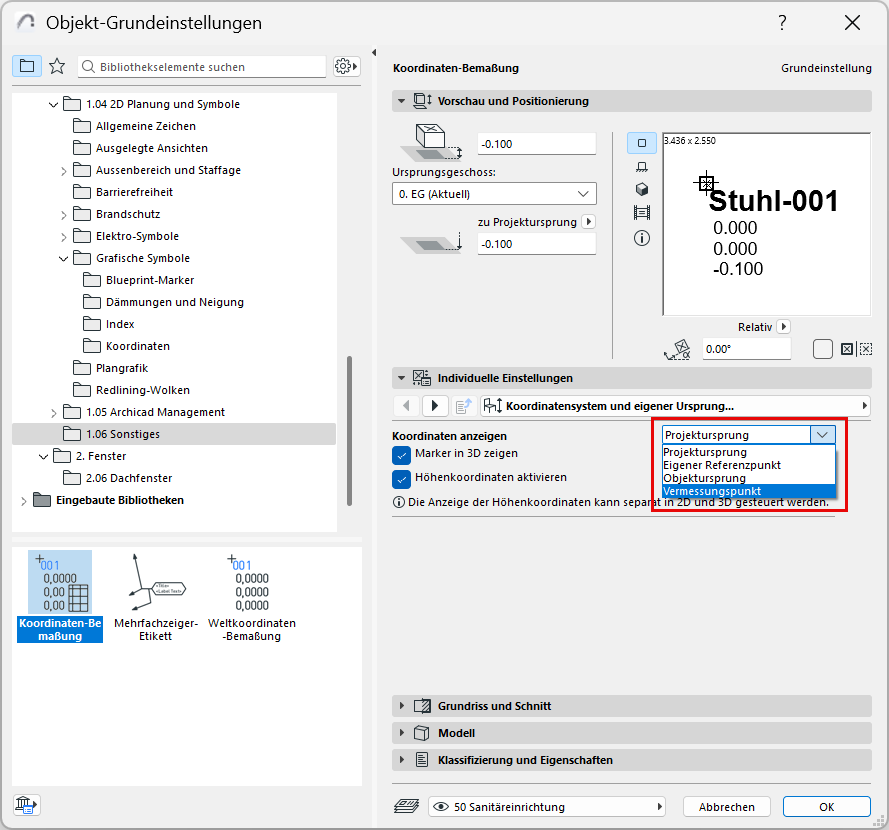Toggle the empty square checkbox beside the rotation angle field

coord(822,349)
